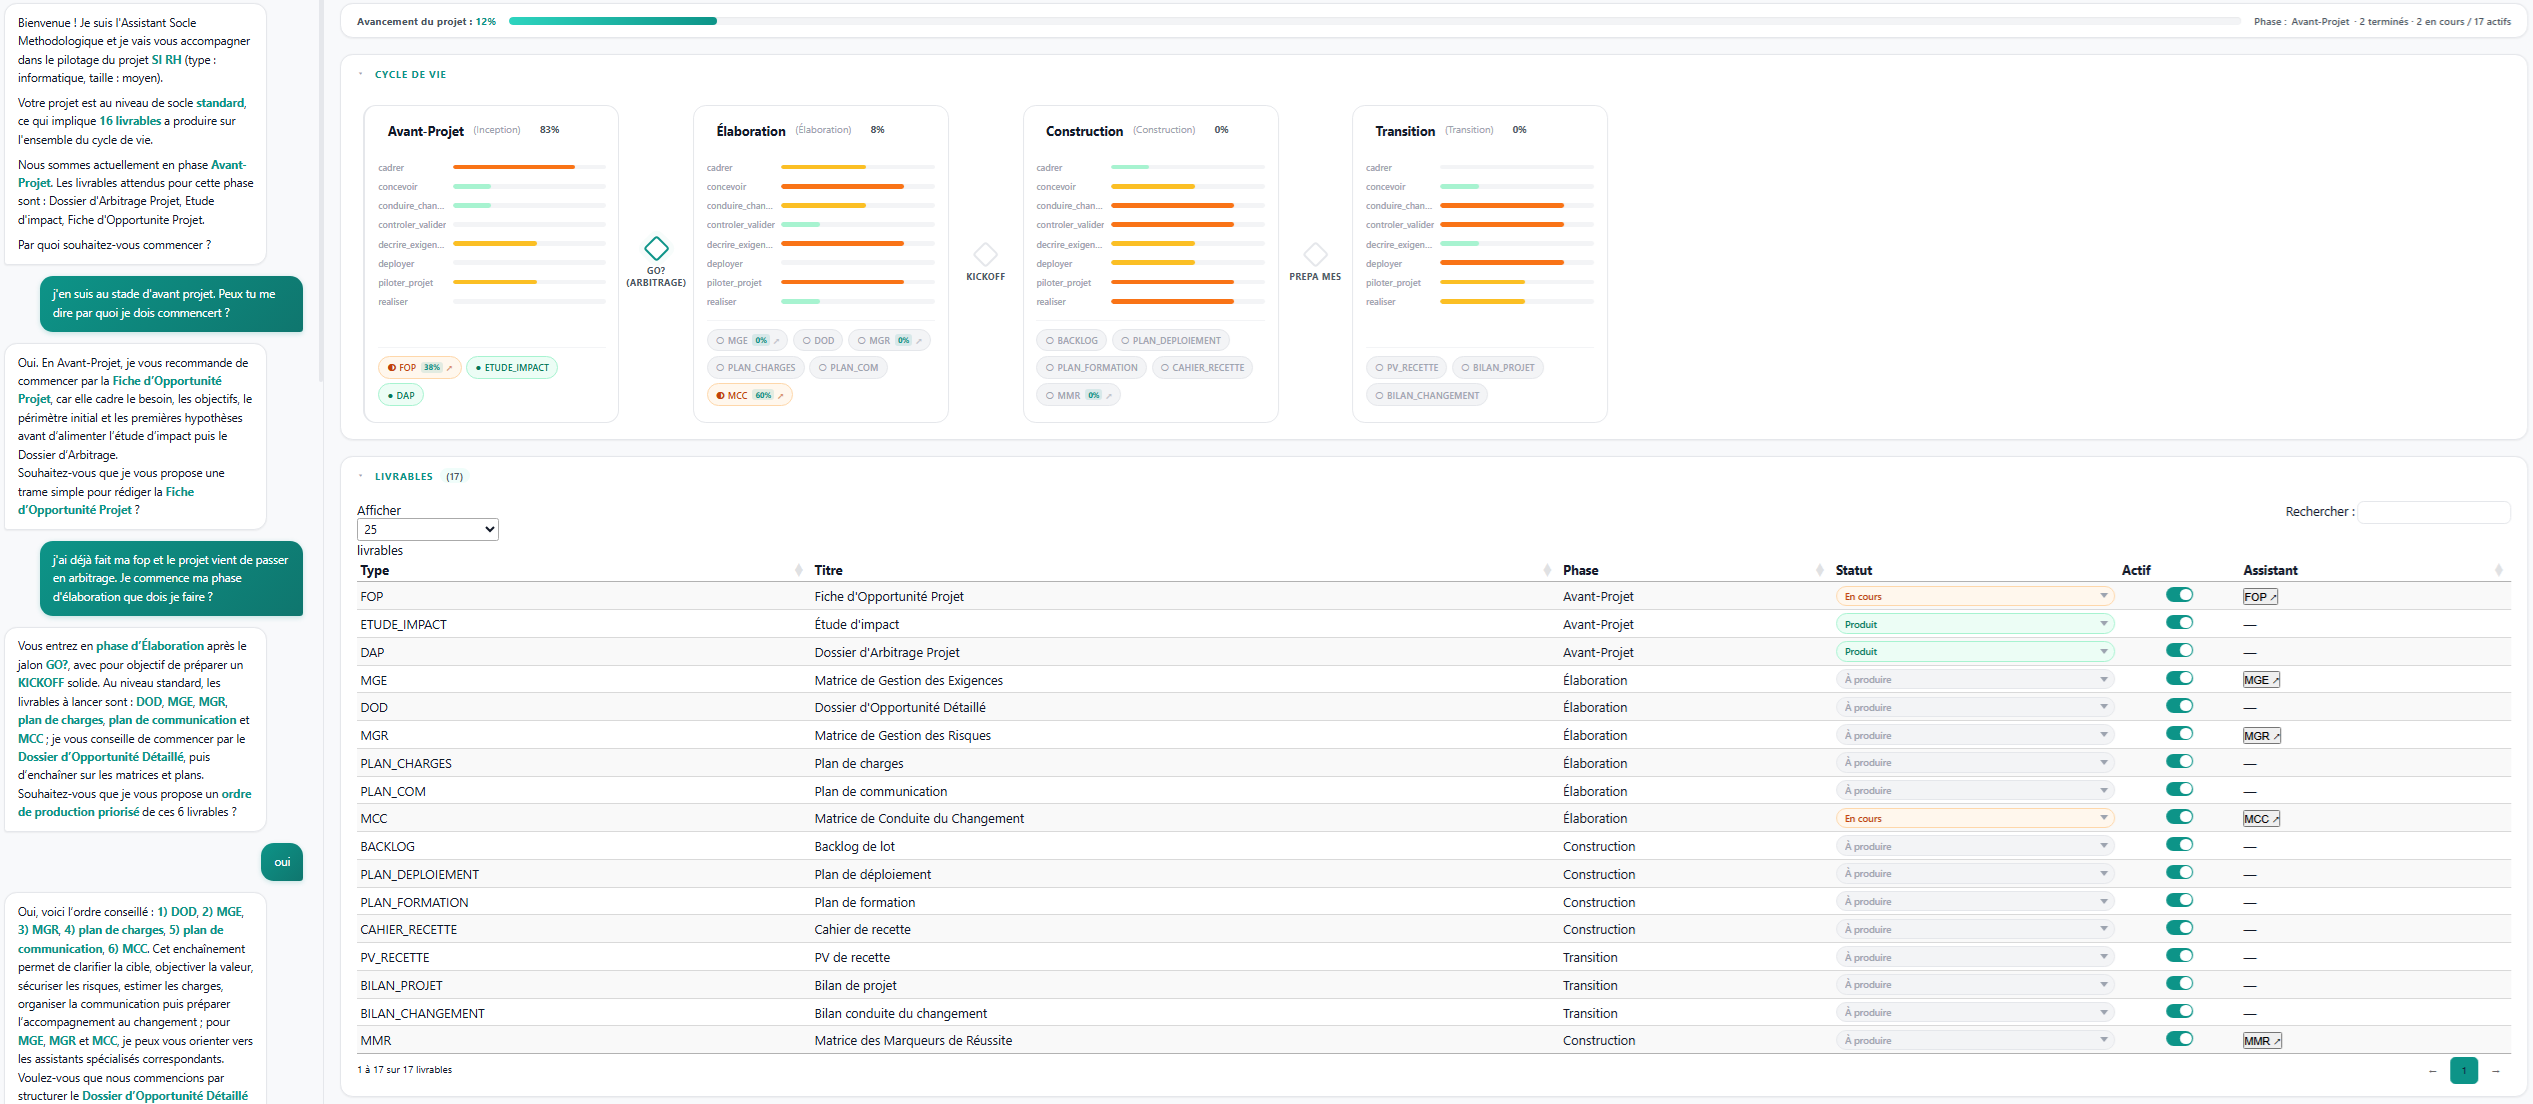
Task: Open status dropdown for DOD row
Action: (x=1974, y=708)
